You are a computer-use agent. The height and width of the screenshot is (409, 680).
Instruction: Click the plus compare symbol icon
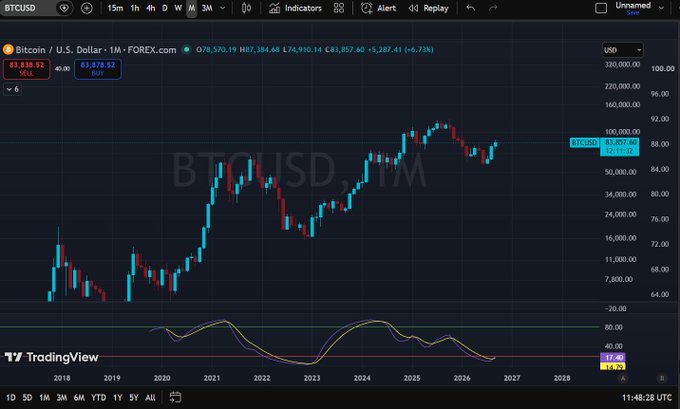pyautogui.click(x=87, y=8)
